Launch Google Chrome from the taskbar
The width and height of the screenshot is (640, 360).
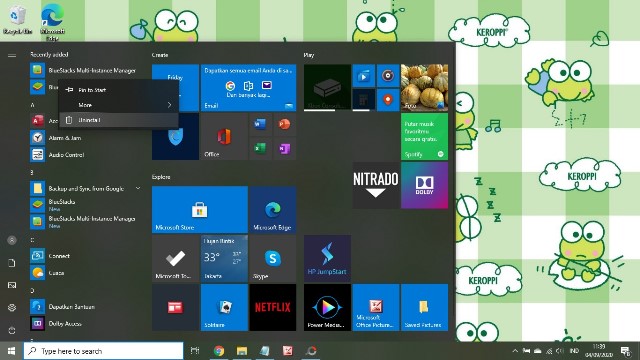coord(219,351)
